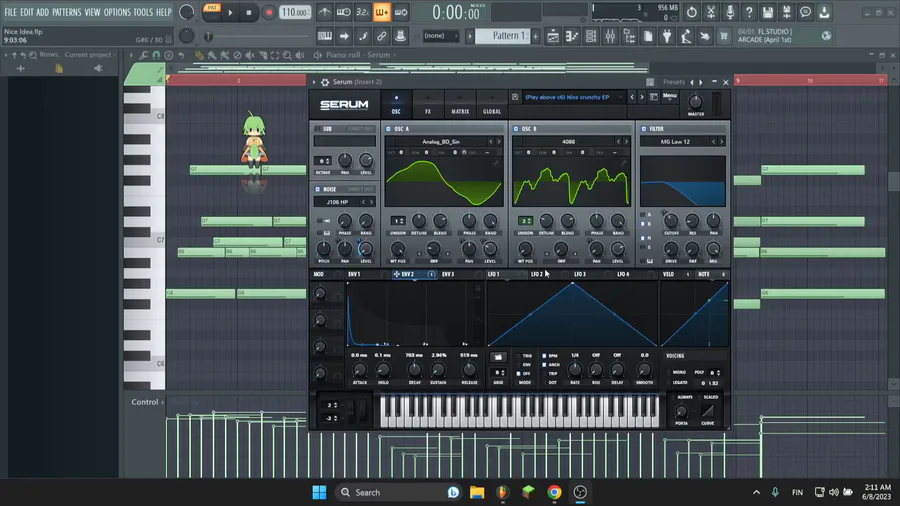Switch Serum to the FX tab
Viewport: 900px width, 506px height.
[428, 104]
